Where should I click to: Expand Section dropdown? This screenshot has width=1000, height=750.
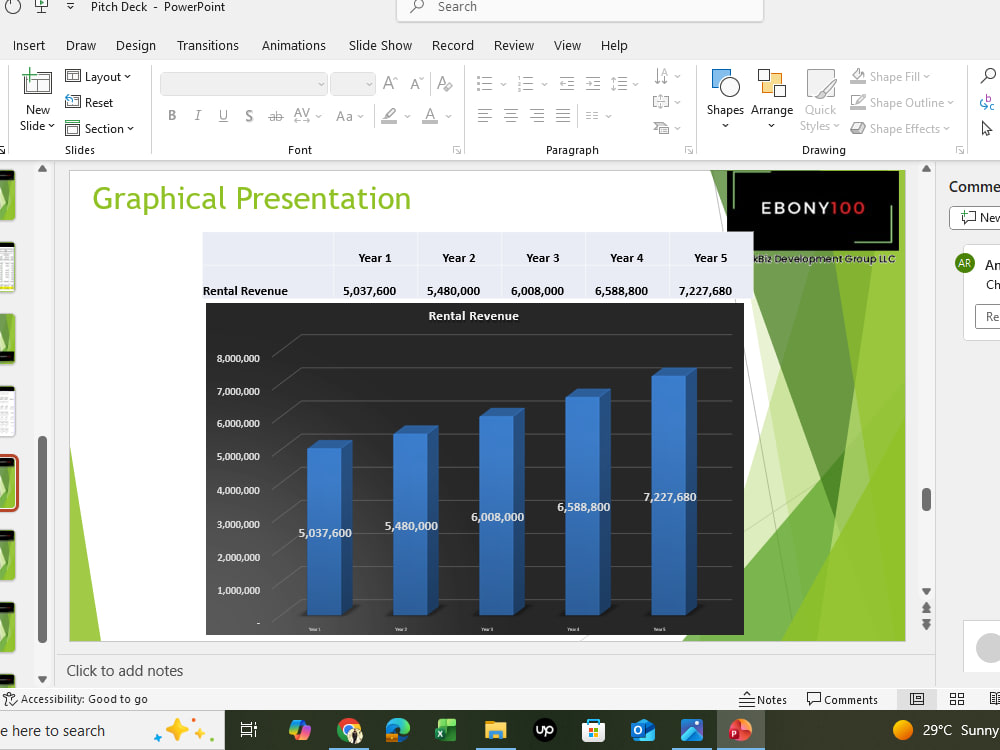[99, 128]
